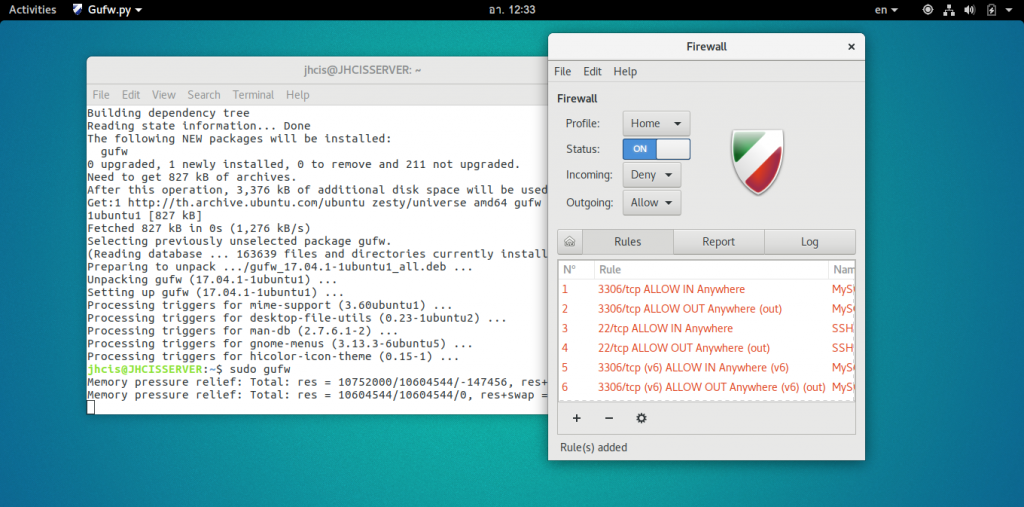
Task: Open rule settings gear icon
Action: (x=641, y=418)
